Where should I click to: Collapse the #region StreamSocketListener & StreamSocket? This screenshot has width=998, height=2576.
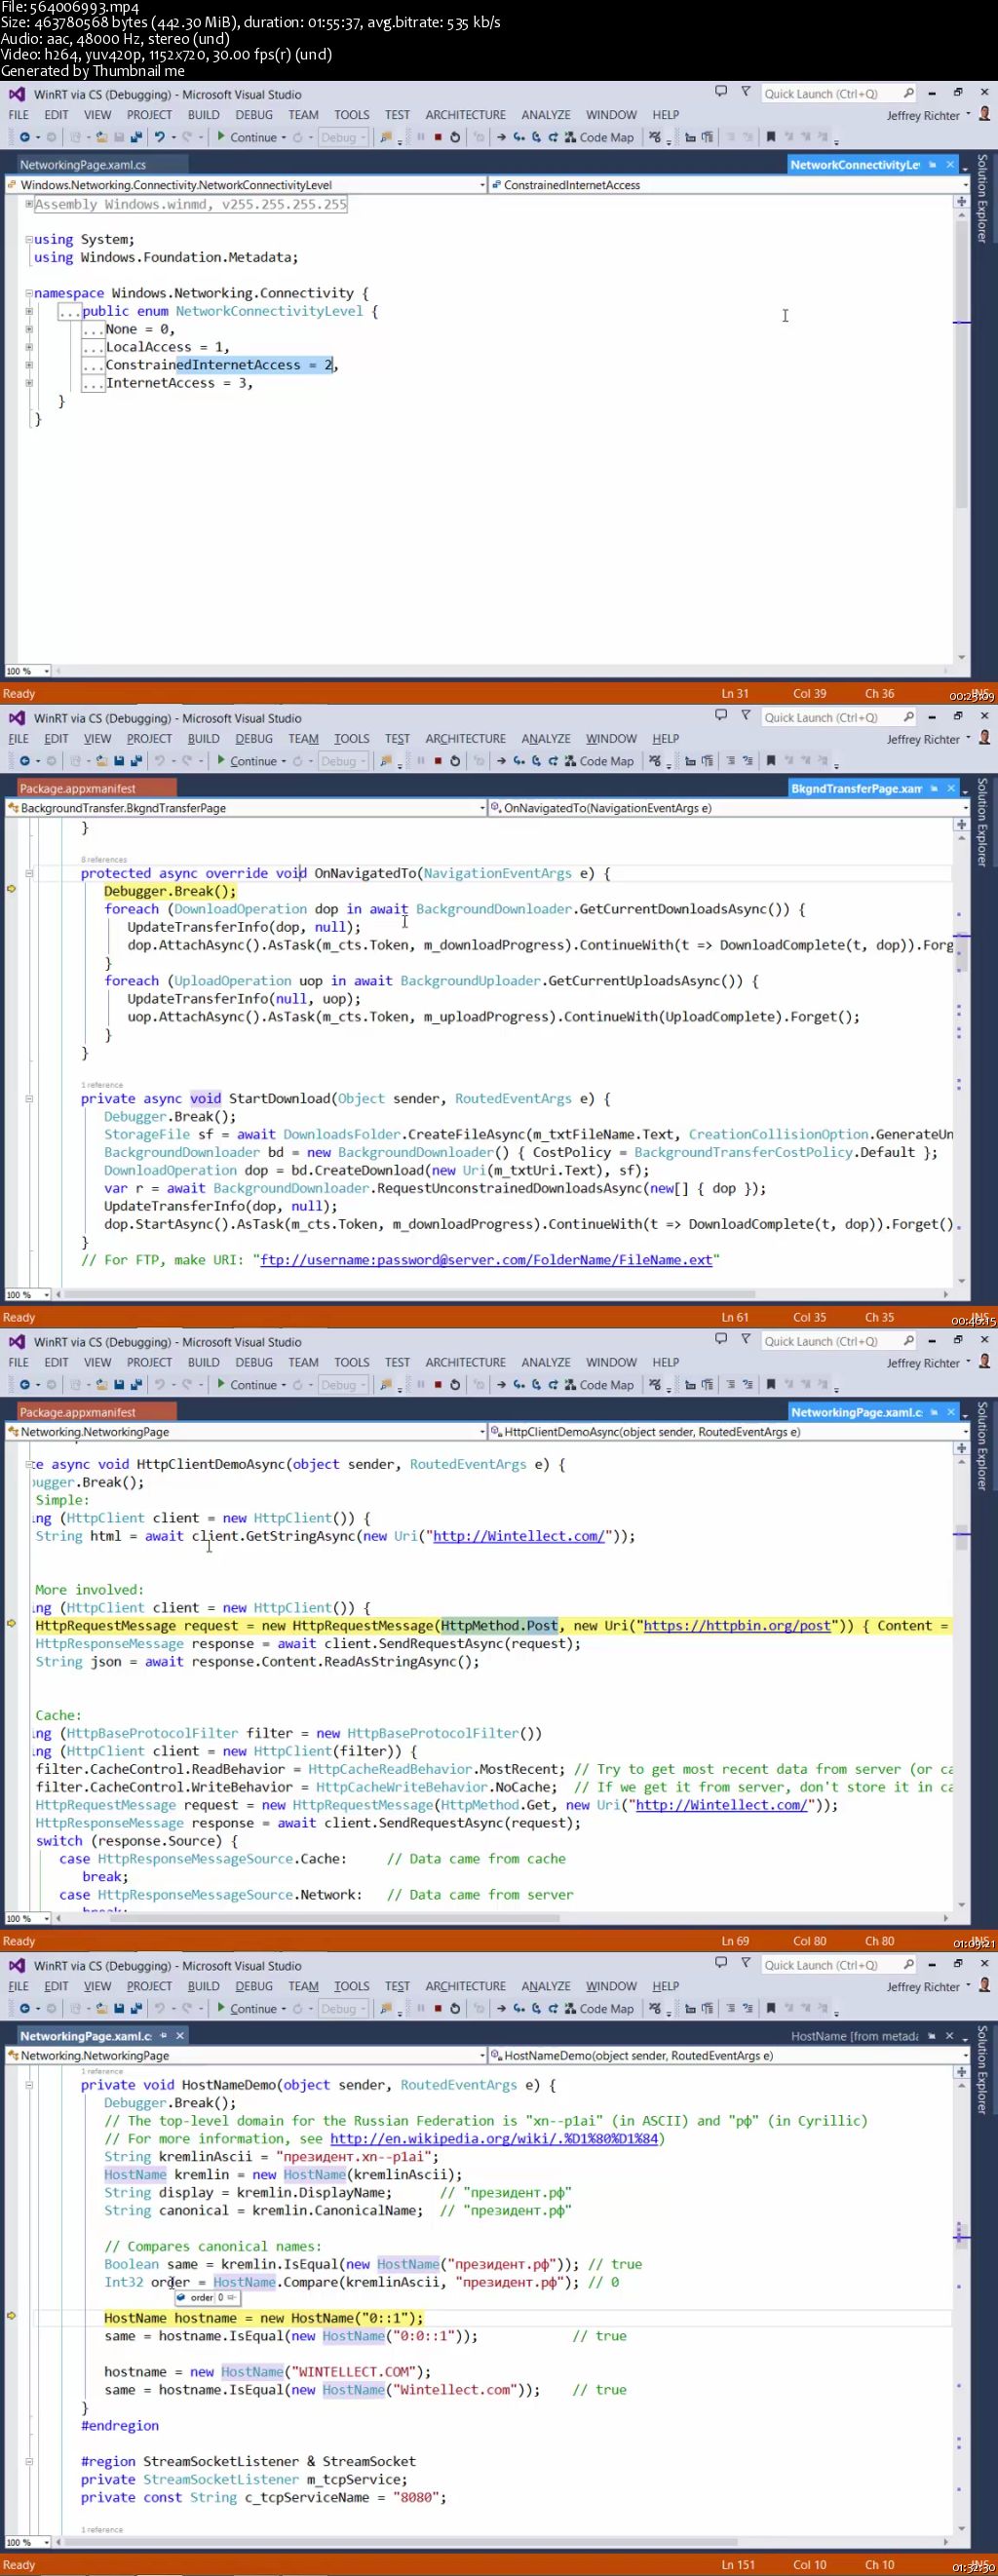29,2462
